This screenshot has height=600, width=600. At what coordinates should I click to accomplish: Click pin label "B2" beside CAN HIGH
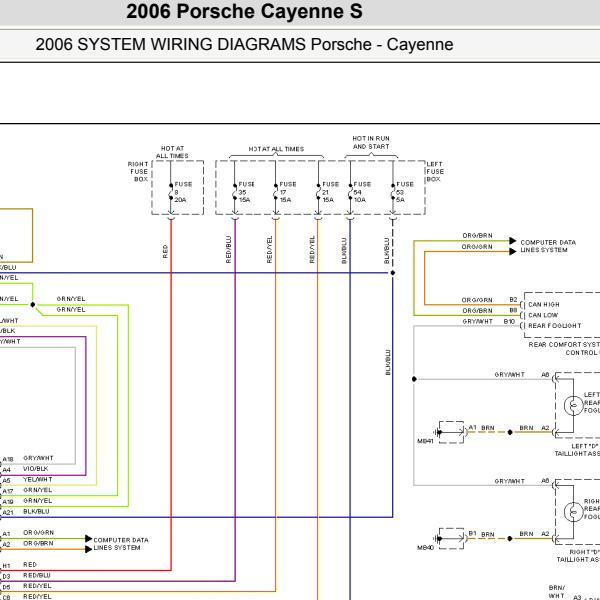coord(513,300)
